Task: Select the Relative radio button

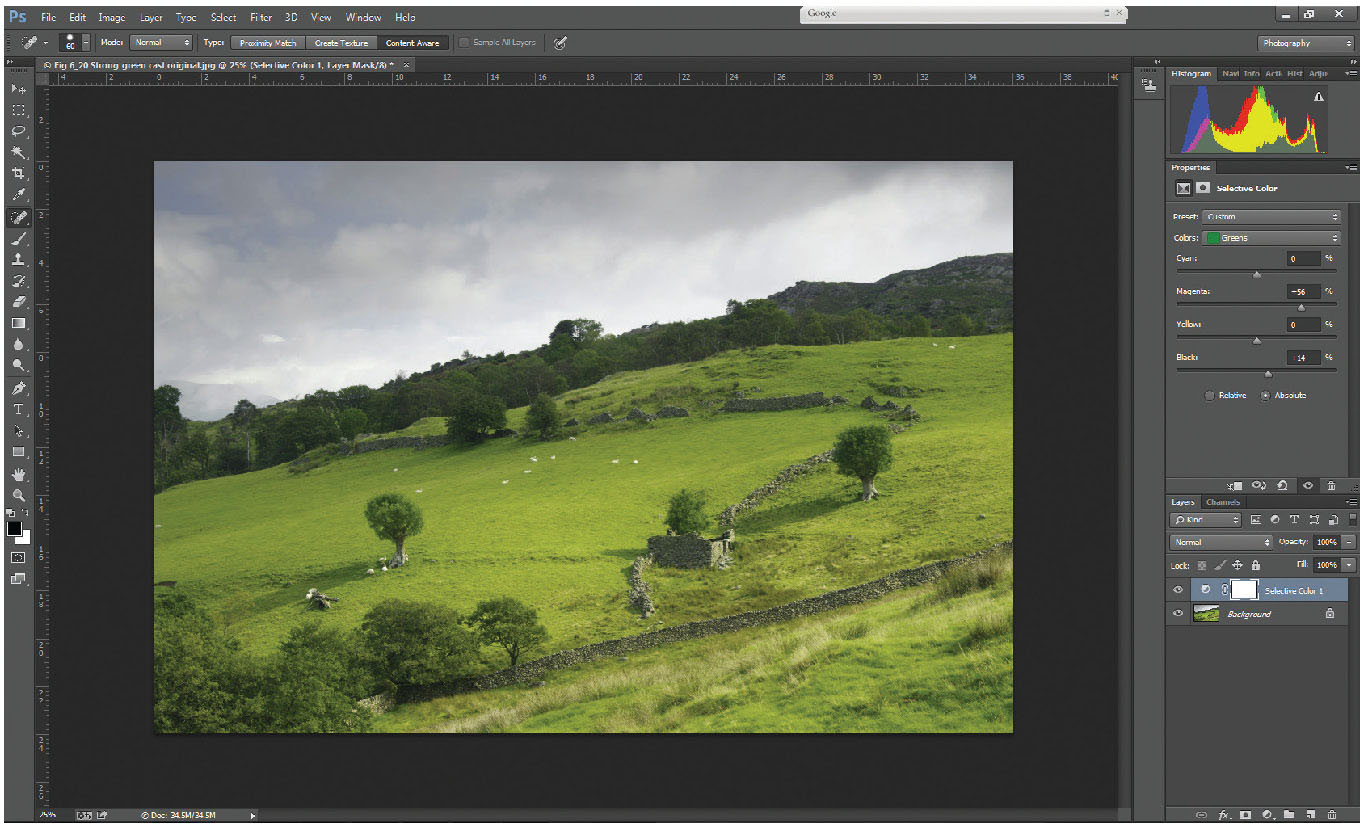Action: pyautogui.click(x=1209, y=395)
